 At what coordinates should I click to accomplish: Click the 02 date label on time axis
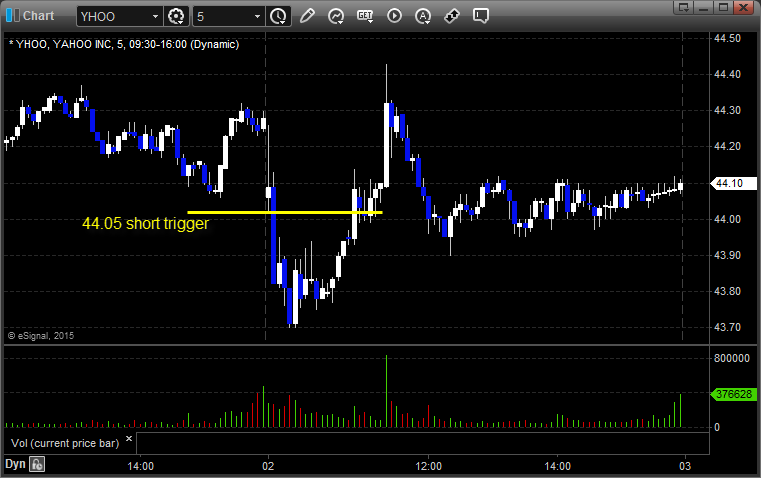[x=268, y=466]
